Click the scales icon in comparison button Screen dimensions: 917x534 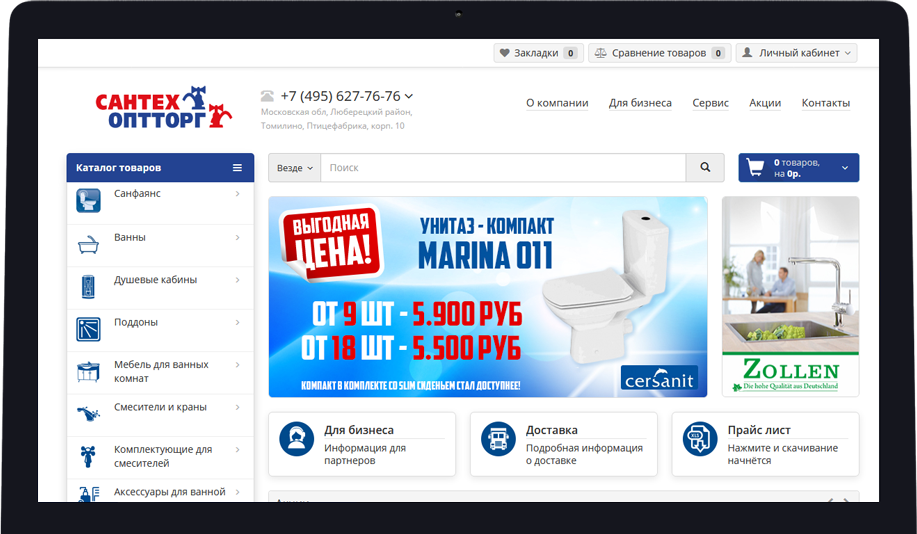pos(600,53)
